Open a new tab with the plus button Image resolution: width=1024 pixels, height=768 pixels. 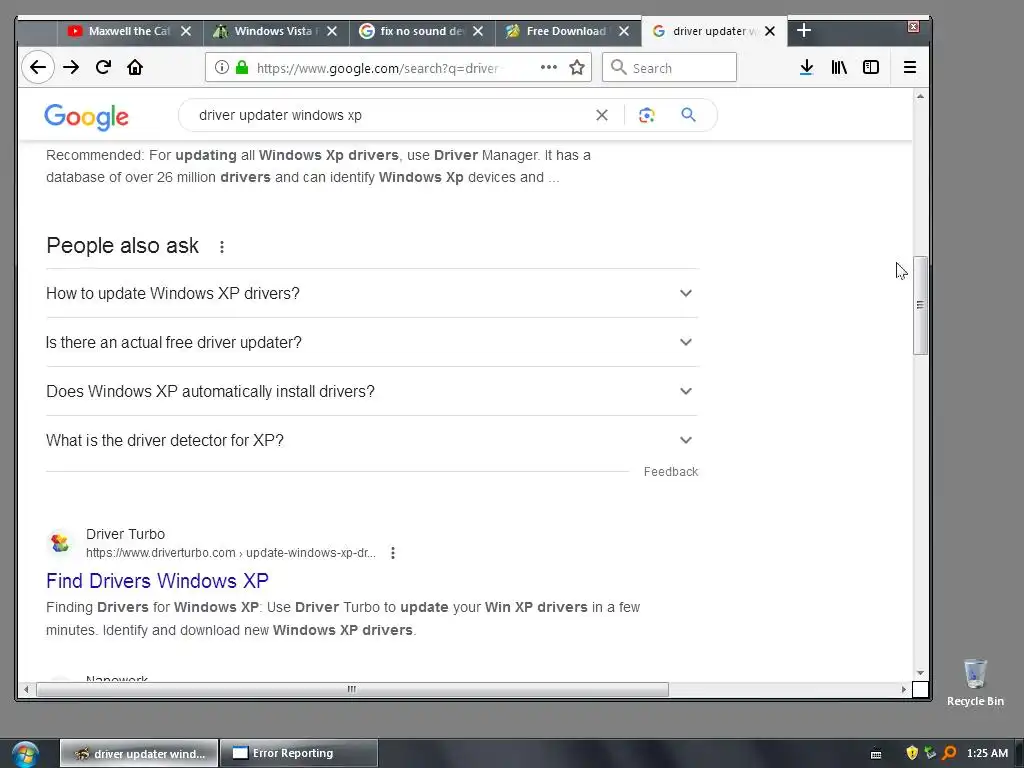804,31
